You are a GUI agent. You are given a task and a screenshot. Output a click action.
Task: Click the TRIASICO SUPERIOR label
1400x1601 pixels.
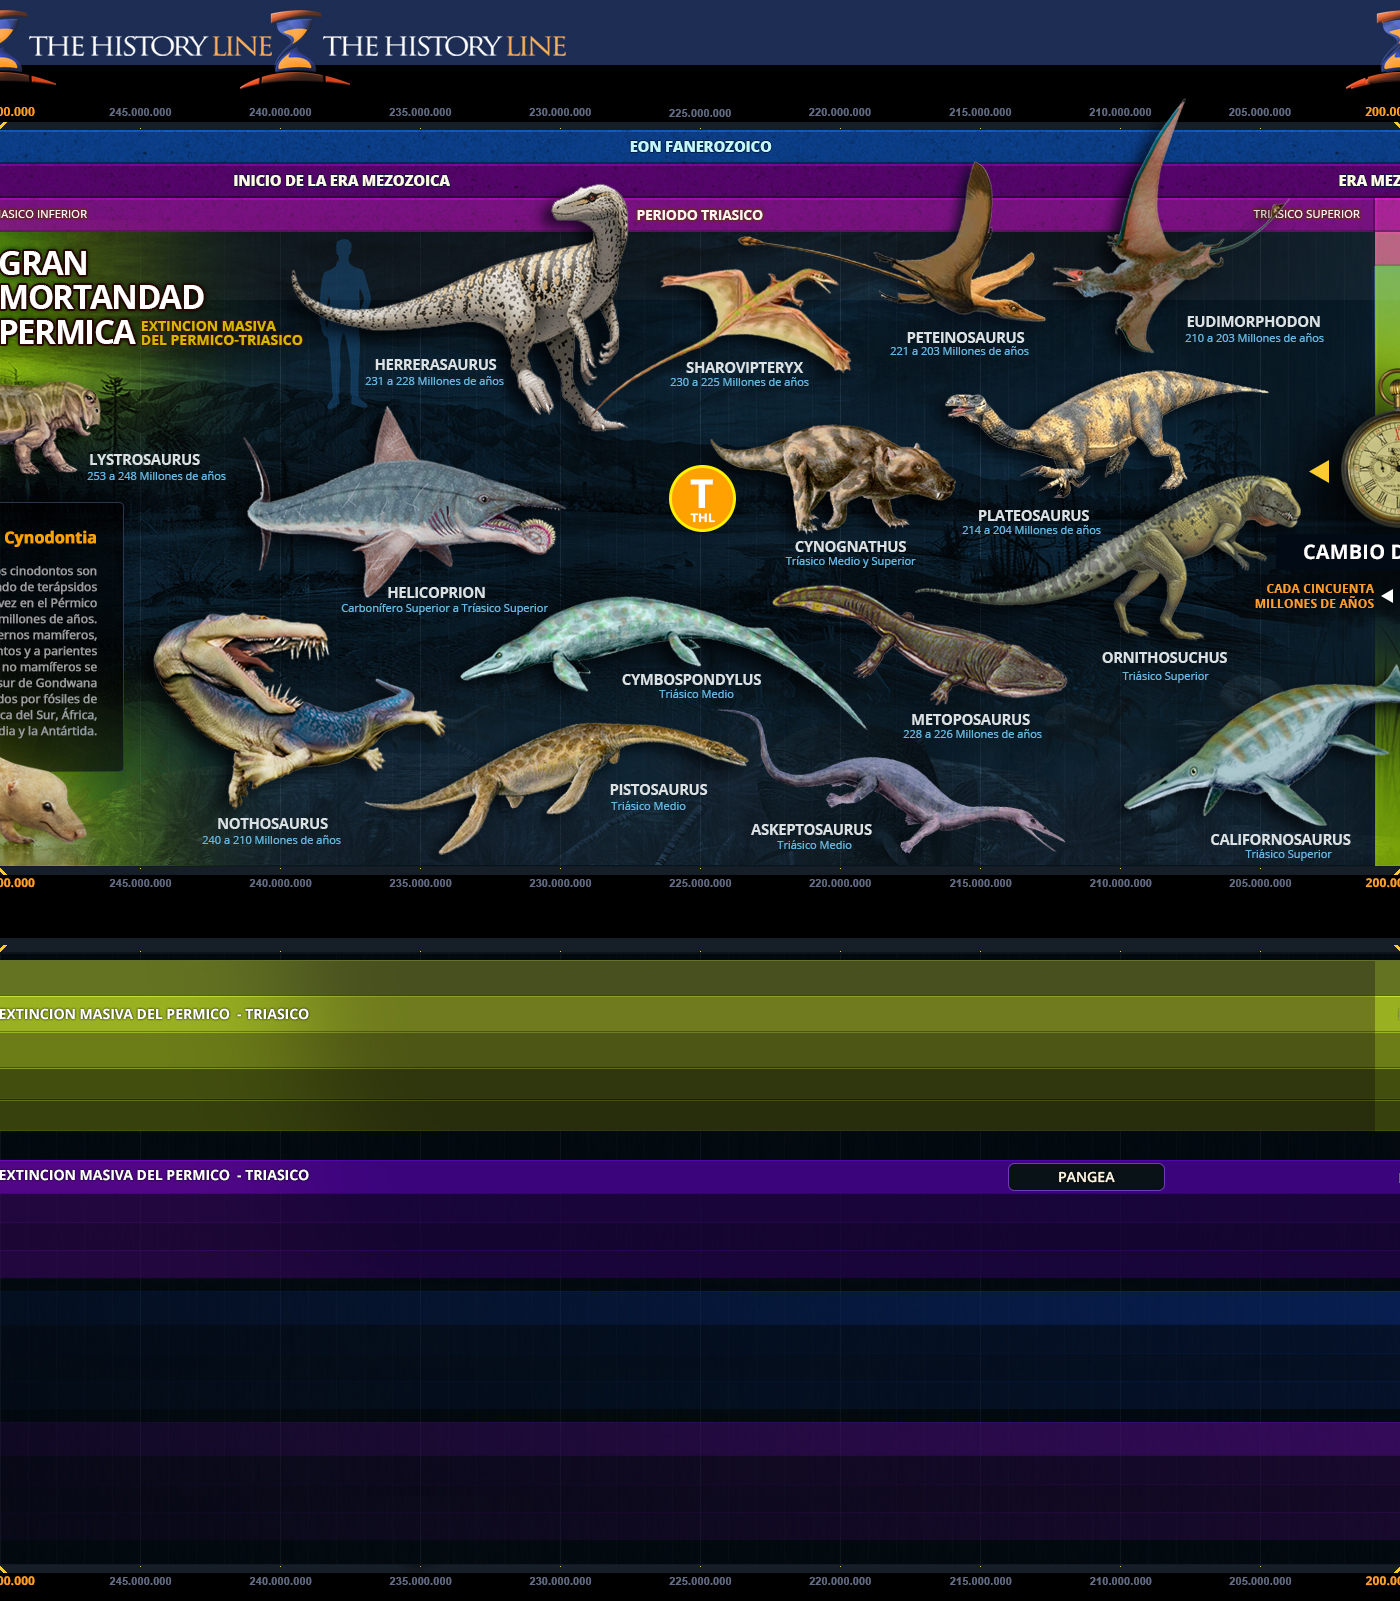point(1306,214)
